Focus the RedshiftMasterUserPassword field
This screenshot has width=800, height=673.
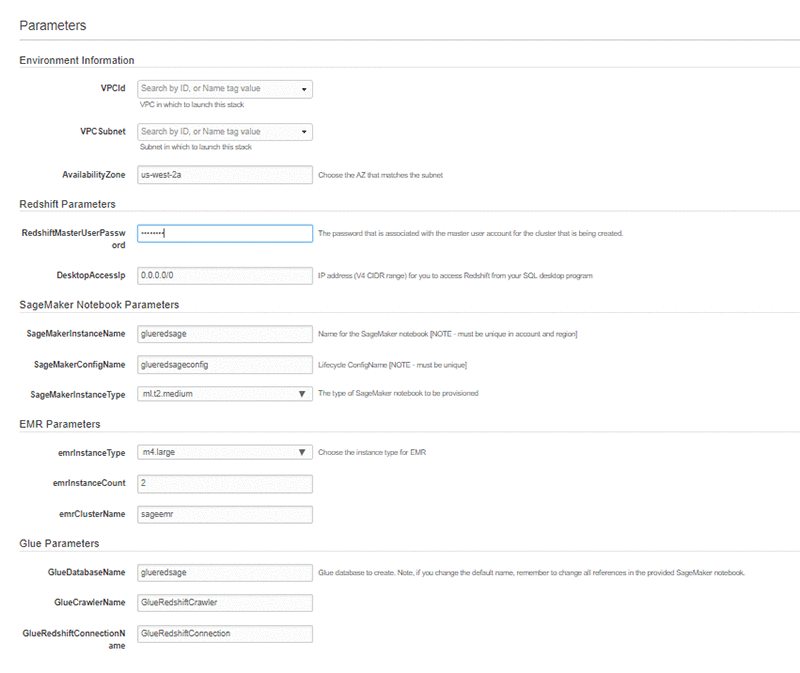tap(224, 233)
